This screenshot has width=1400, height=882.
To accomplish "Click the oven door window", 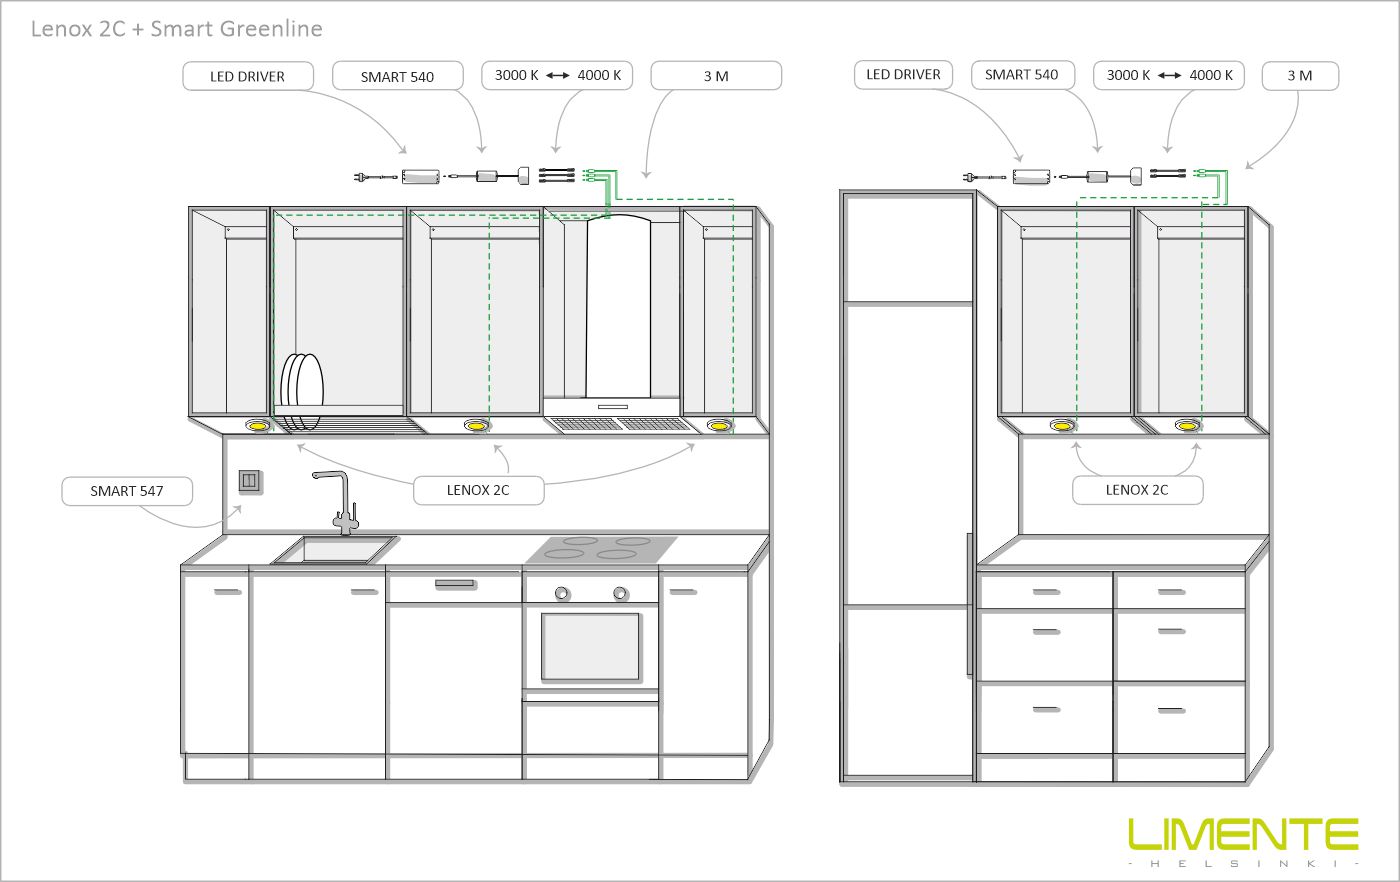I will coord(590,646).
